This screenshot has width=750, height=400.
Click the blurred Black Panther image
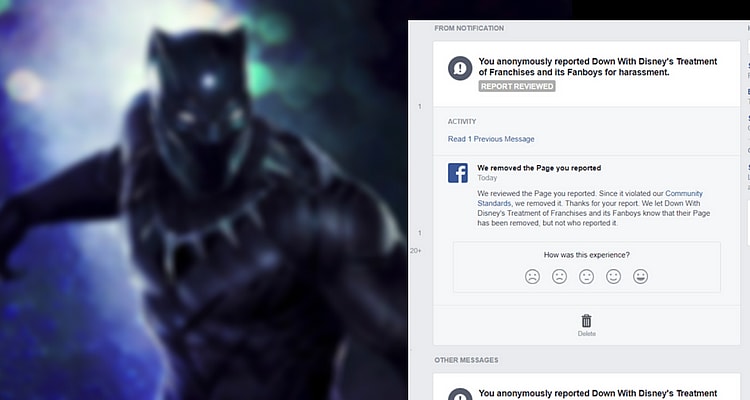click(x=200, y=200)
